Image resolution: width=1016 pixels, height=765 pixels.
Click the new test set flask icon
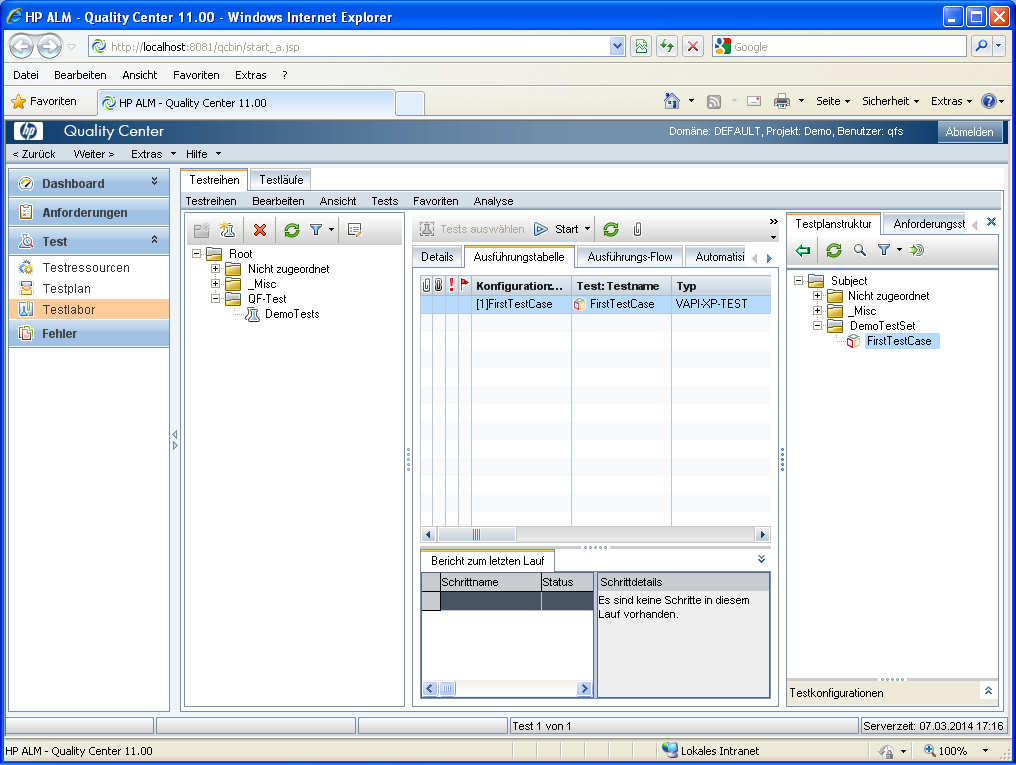click(x=227, y=230)
